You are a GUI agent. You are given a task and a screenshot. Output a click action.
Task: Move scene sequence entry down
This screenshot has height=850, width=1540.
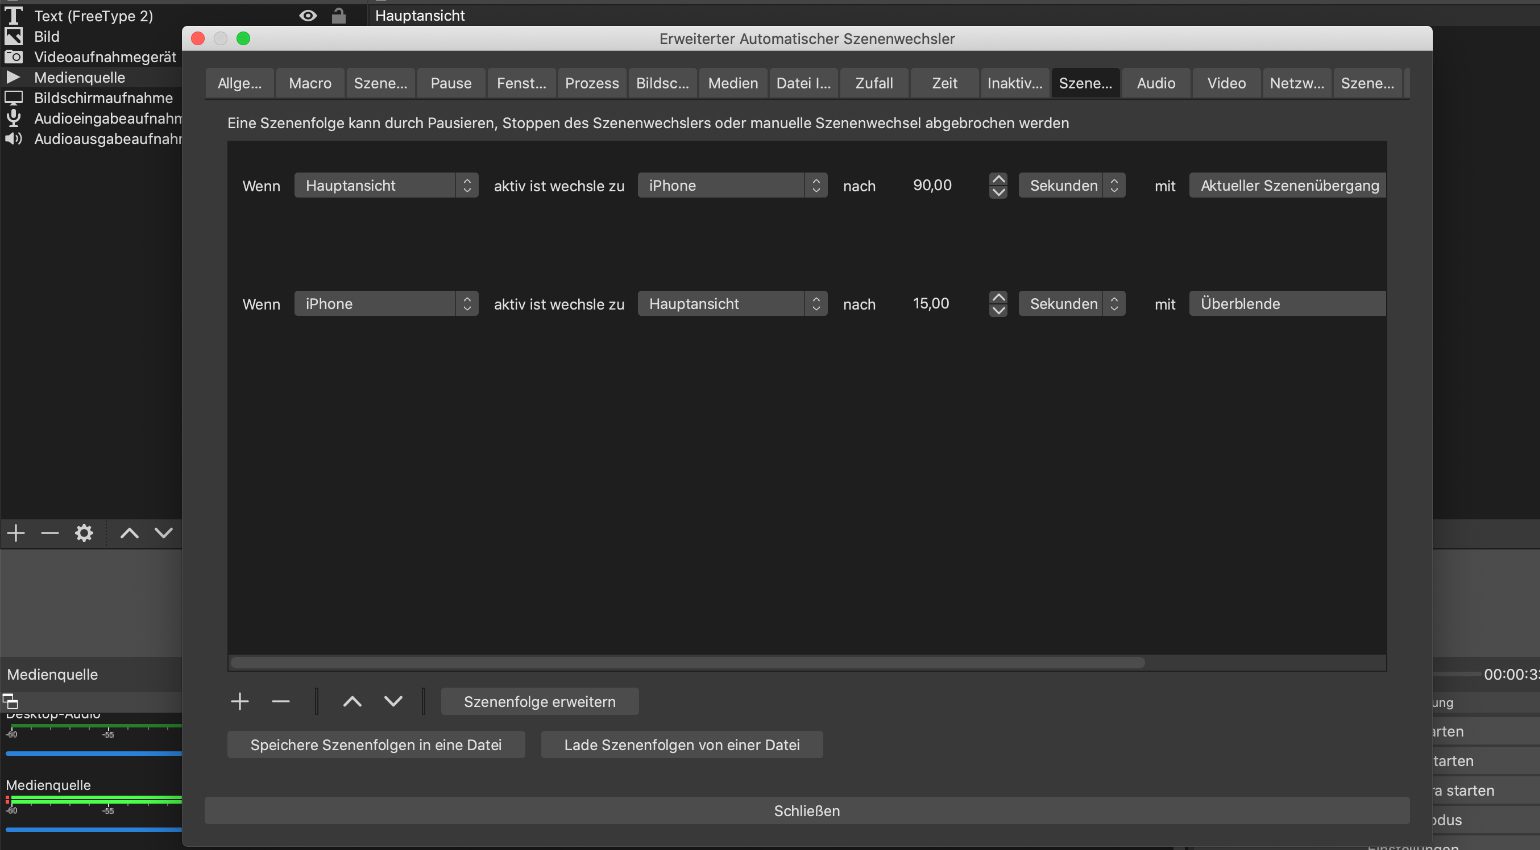point(393,702)
